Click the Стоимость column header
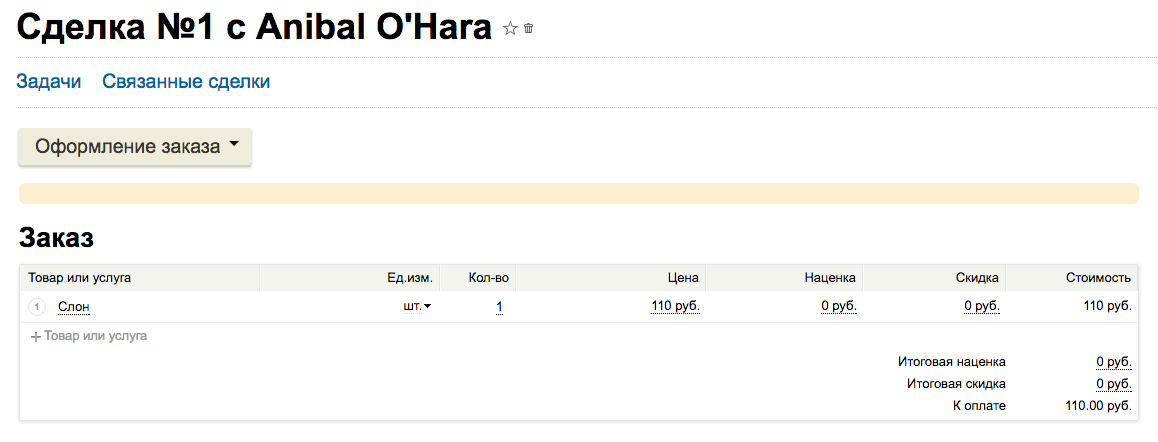The width and height of the screenshot is (1158, 442). pyautogui.click(x=1097, y=278)
